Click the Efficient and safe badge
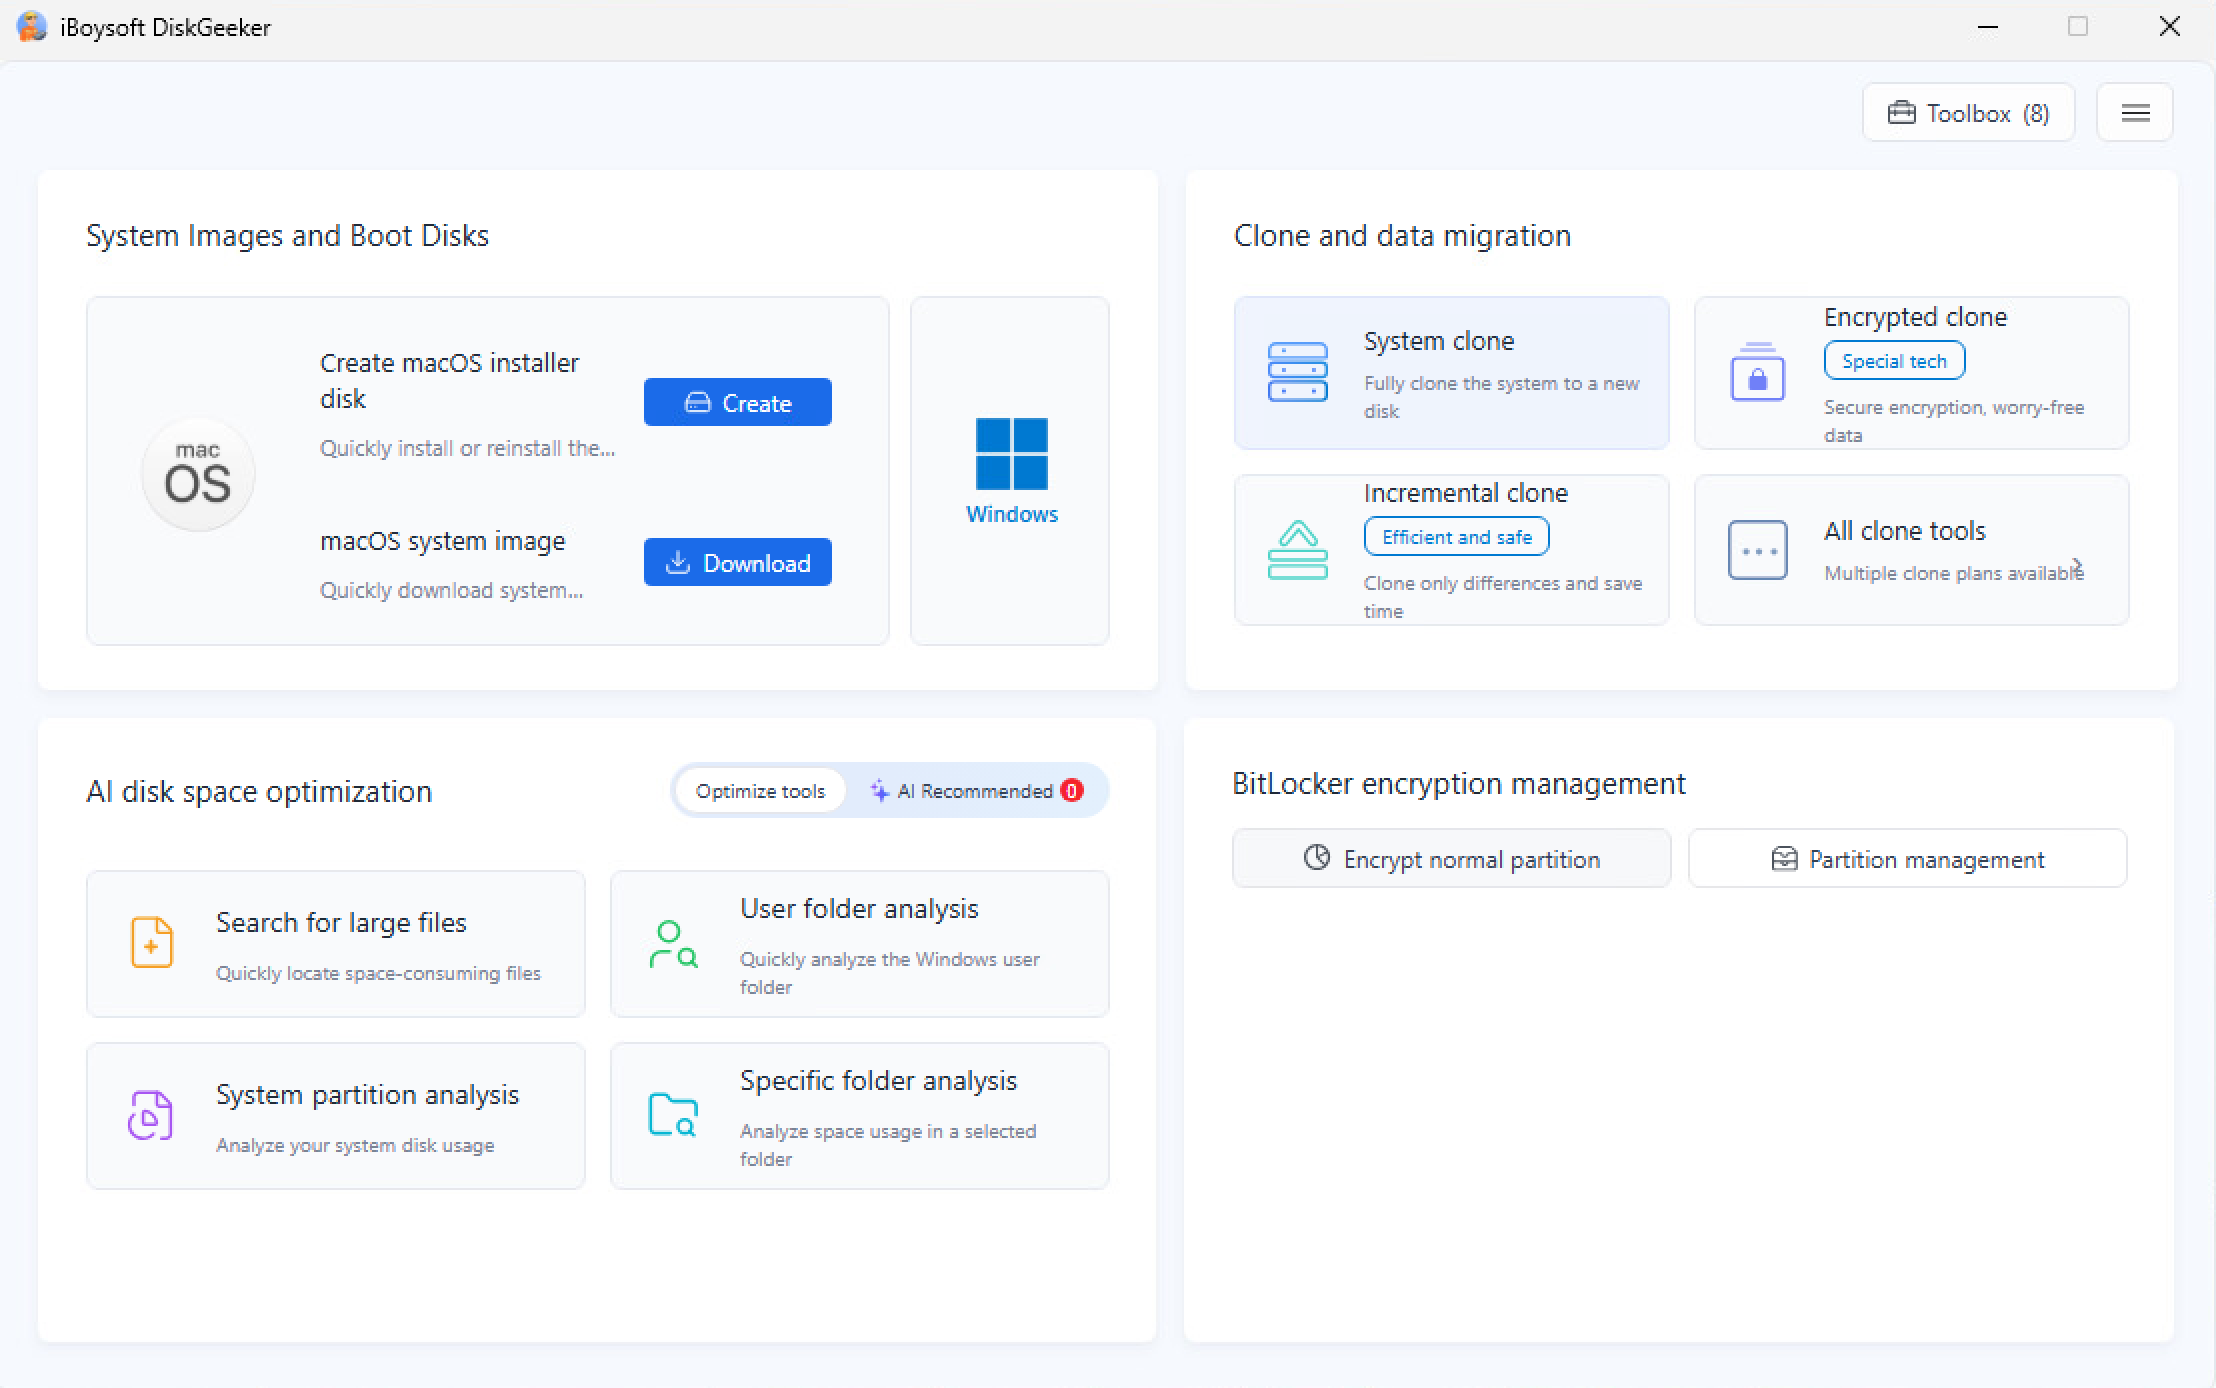Image resolution: width=2216 pixels, height=1388 pixels. (x=1457, y=537)
